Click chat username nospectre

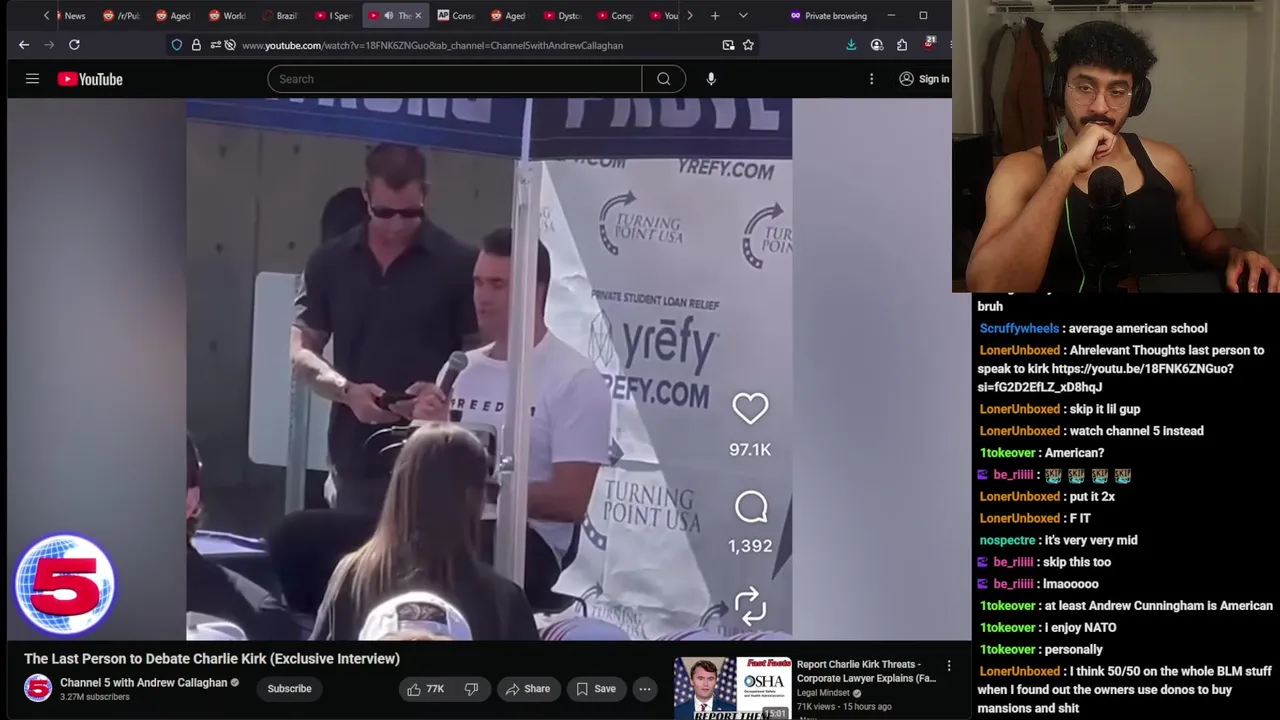(x=1007, y=540)
